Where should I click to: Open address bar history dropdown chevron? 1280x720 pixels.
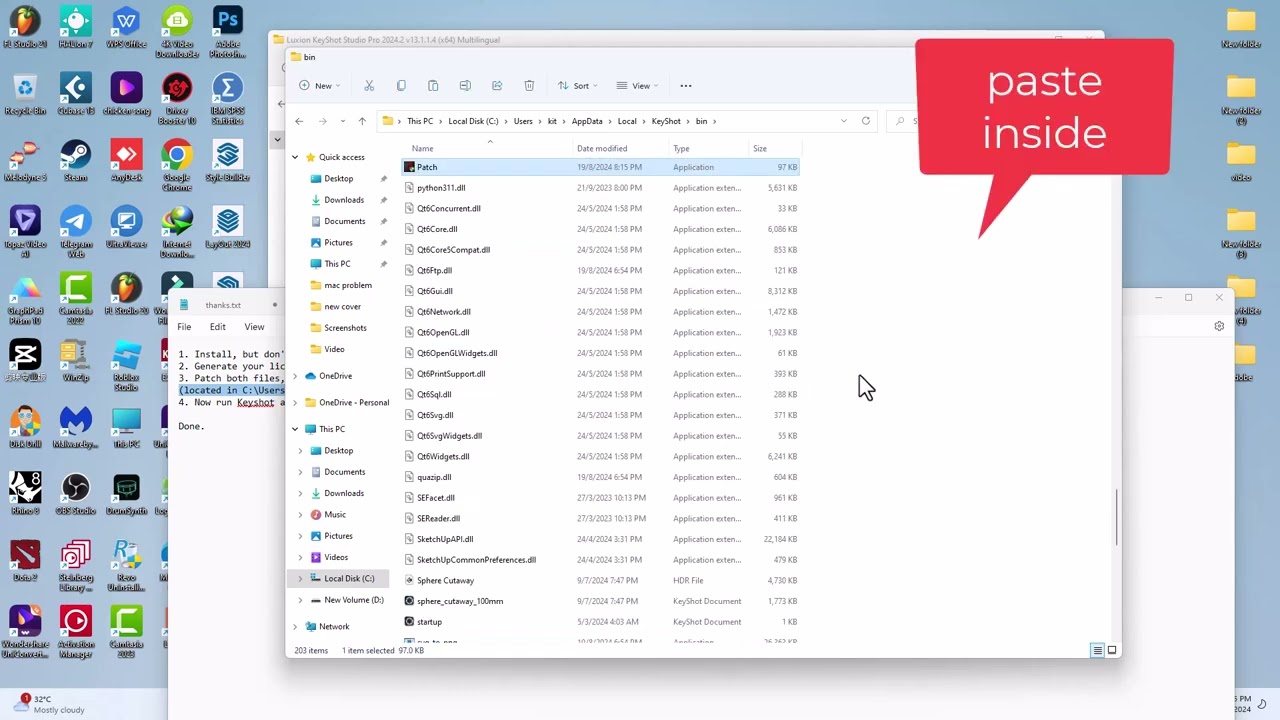tap(844, 121)
